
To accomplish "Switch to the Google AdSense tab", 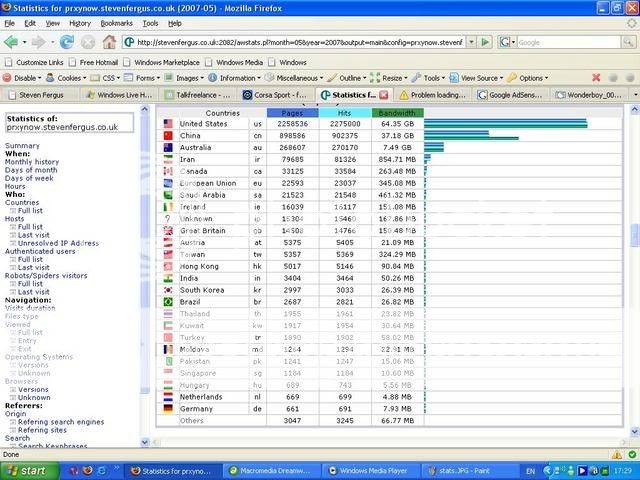I will click(x=512, y=94).
